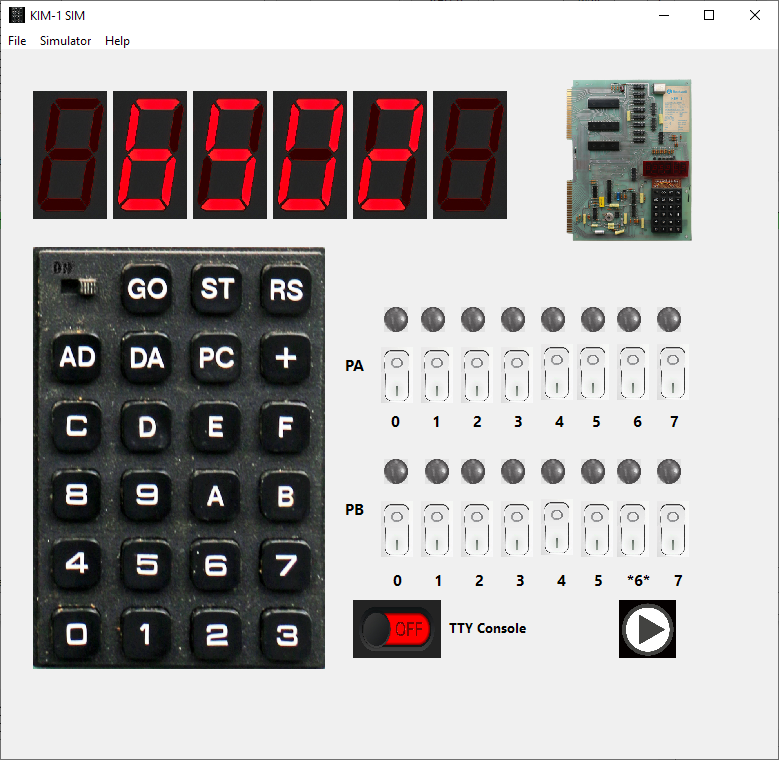Screen dimensions: 779x760
Task: Maximize the KIM-1 SIM window
Action: pyautogui.click(x=709, y=15)
